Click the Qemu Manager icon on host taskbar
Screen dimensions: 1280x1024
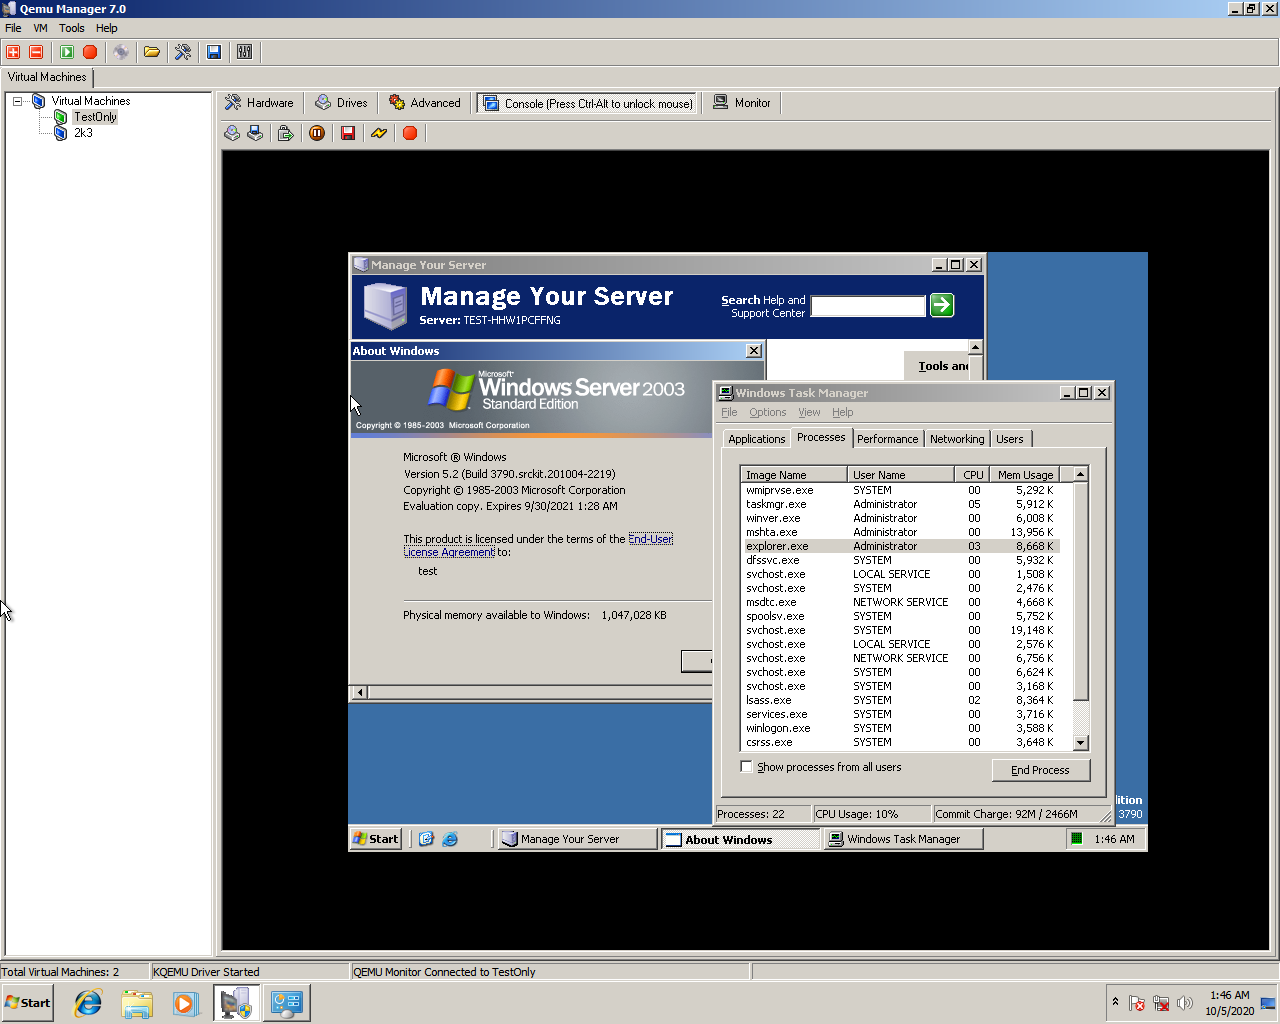coord(237,1003)
